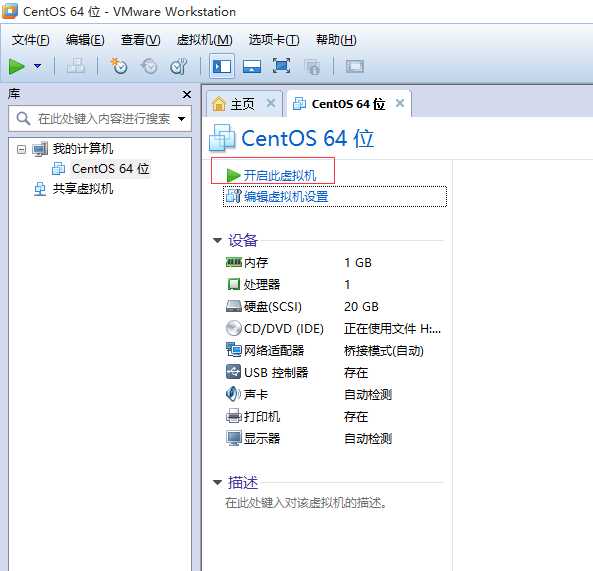Select 我的计算机 in the library tree
Viewport: 593px width, 571px height.
tap(82, 149)
